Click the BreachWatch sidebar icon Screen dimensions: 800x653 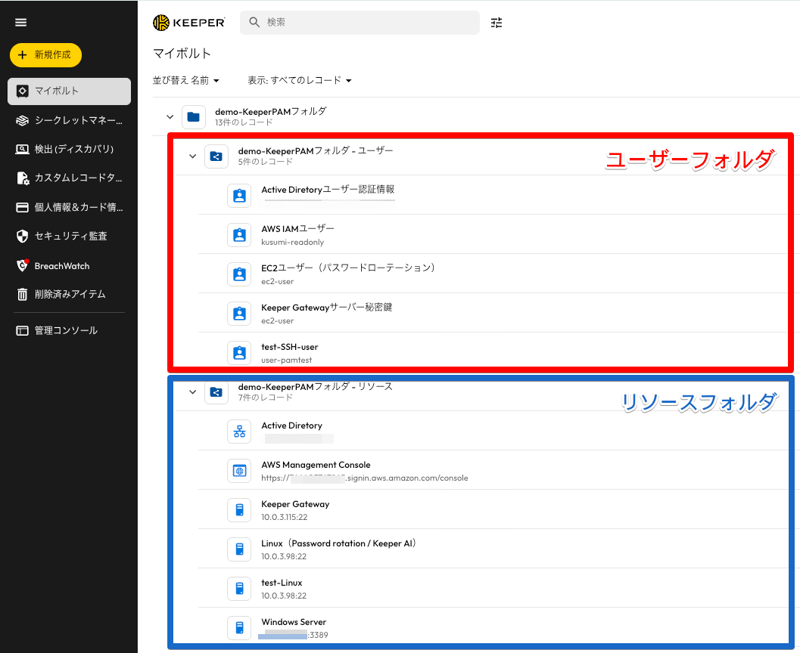22,265
